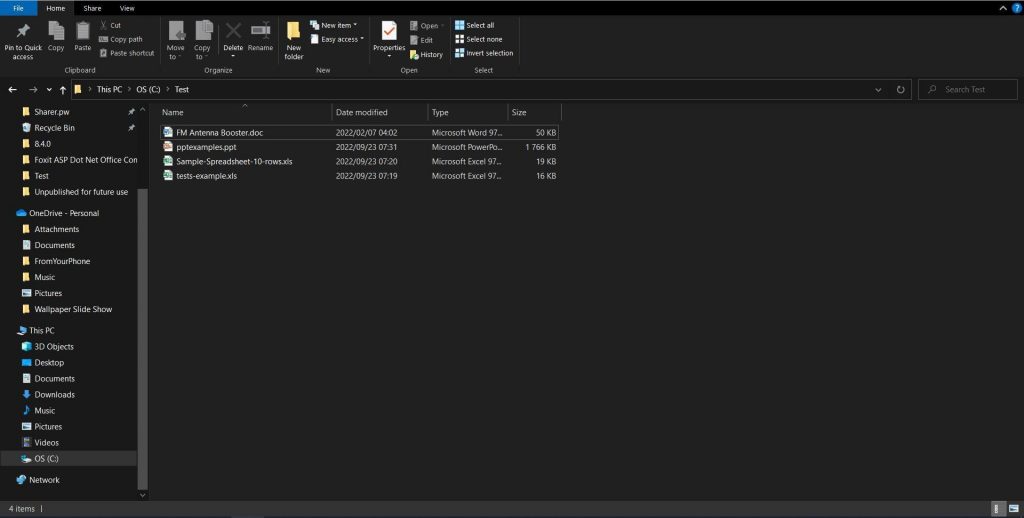Click Copy path option
1024x518 pixels.
(121, 39)
